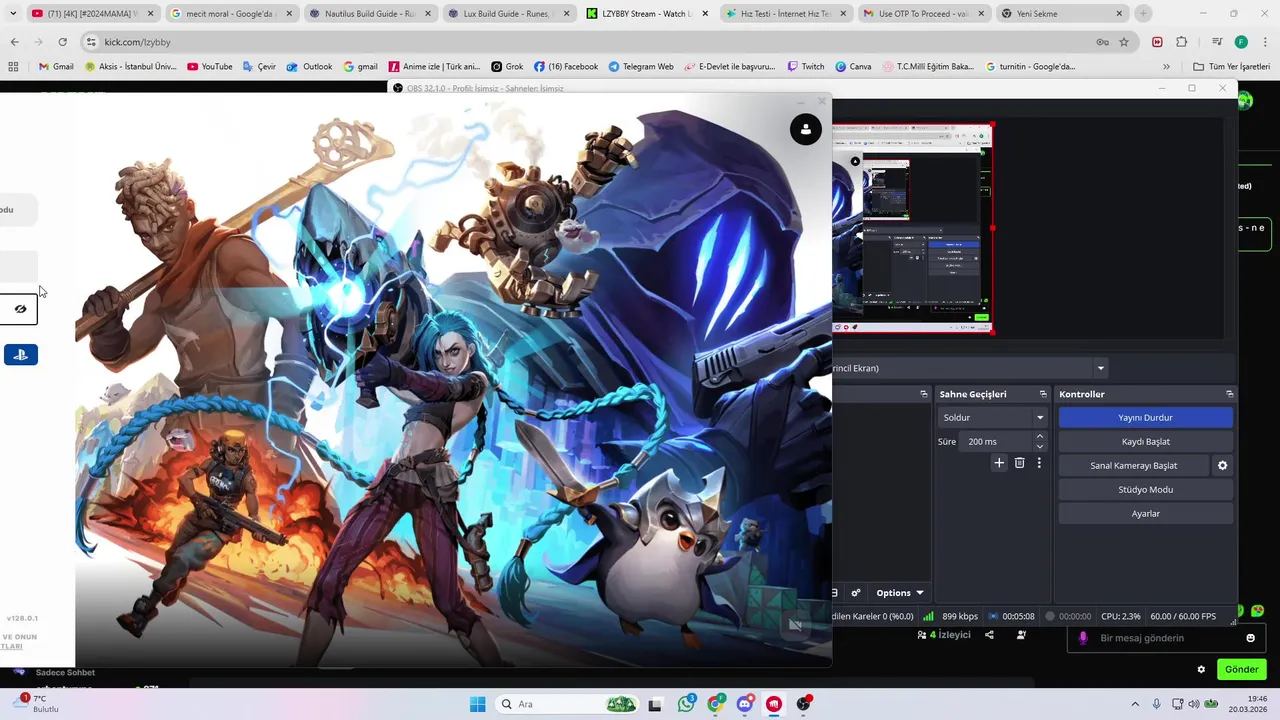The width and height of the screenshot is (1280, 720).
Task: Click the 4 İzleyici viewer count
Action: click(944, 635)
